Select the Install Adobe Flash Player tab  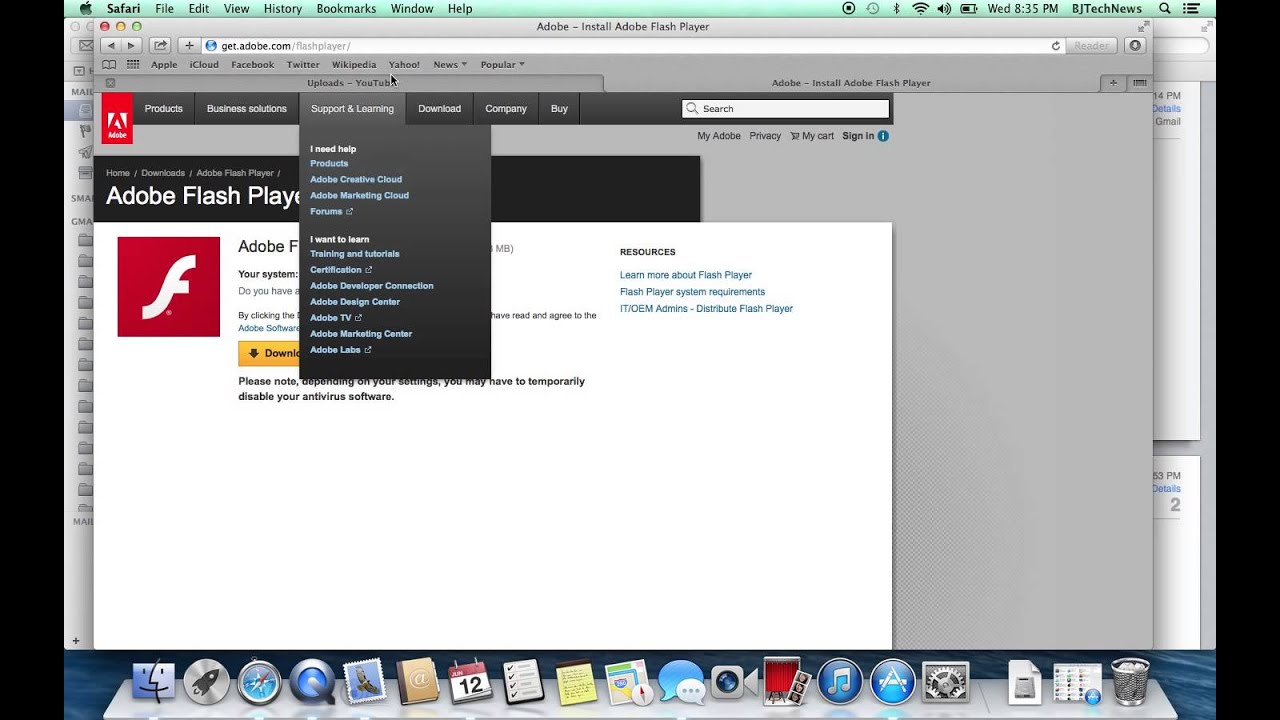[x=851, y=83]
